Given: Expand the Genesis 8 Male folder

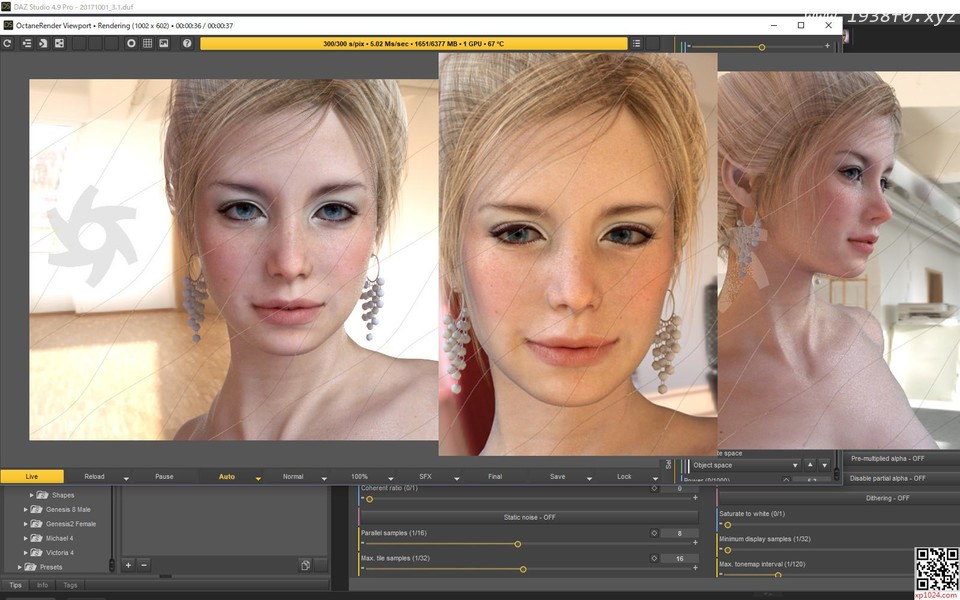Looking at the screenshot, I should coord(26,509).
